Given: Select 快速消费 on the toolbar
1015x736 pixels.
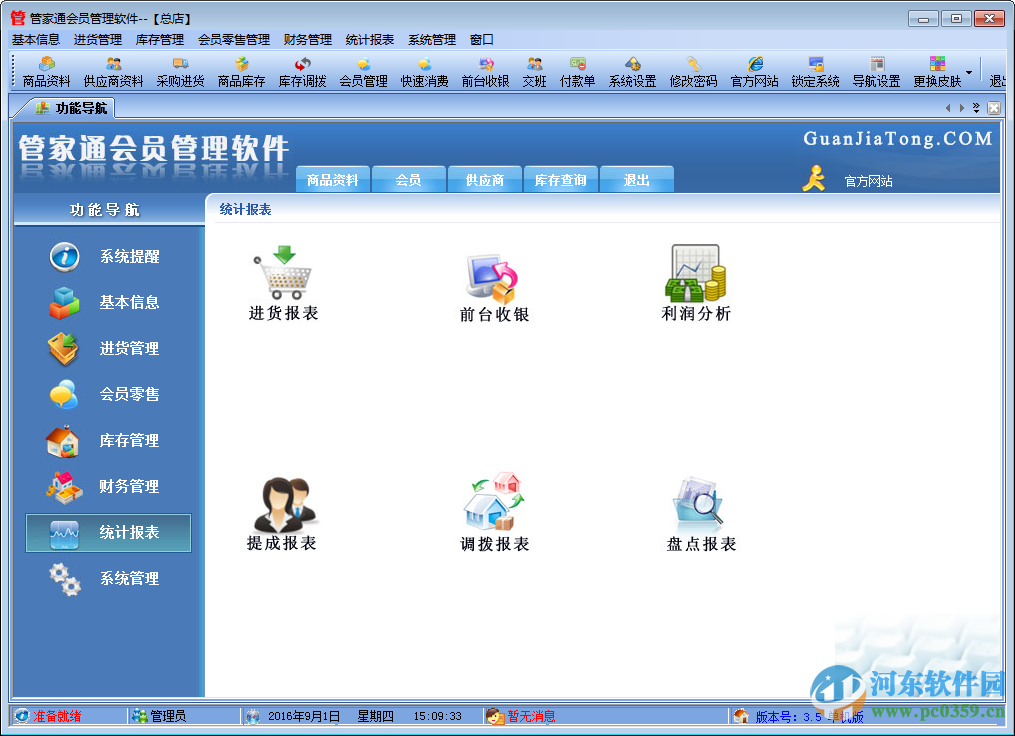Looking at the screenshot, I should click(x=424, y=72).
